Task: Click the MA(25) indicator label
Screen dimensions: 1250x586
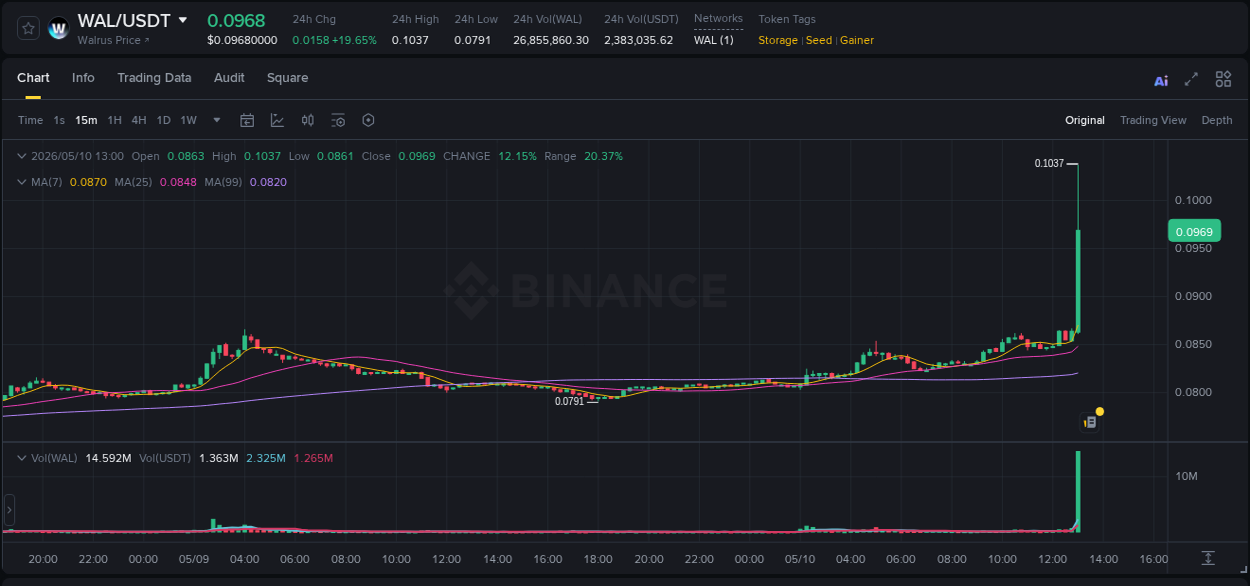Action: [133, 182]
